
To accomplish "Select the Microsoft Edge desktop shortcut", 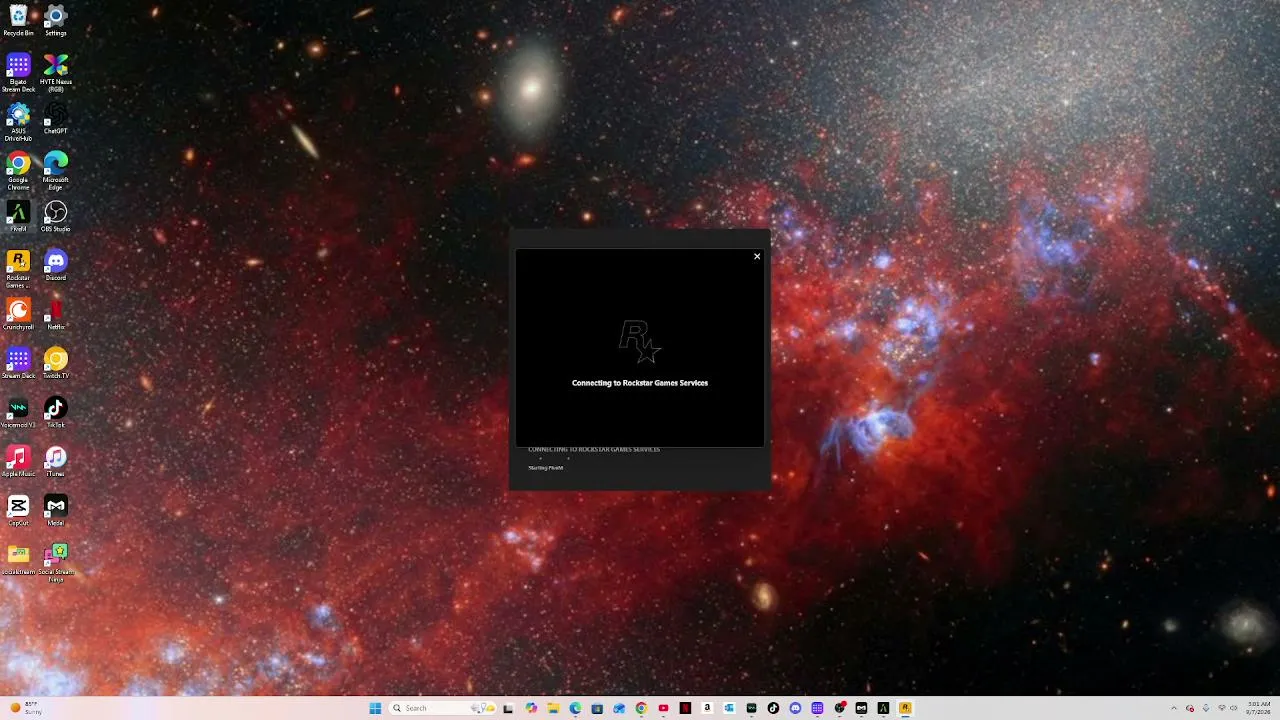I will [x=56, y=172].
